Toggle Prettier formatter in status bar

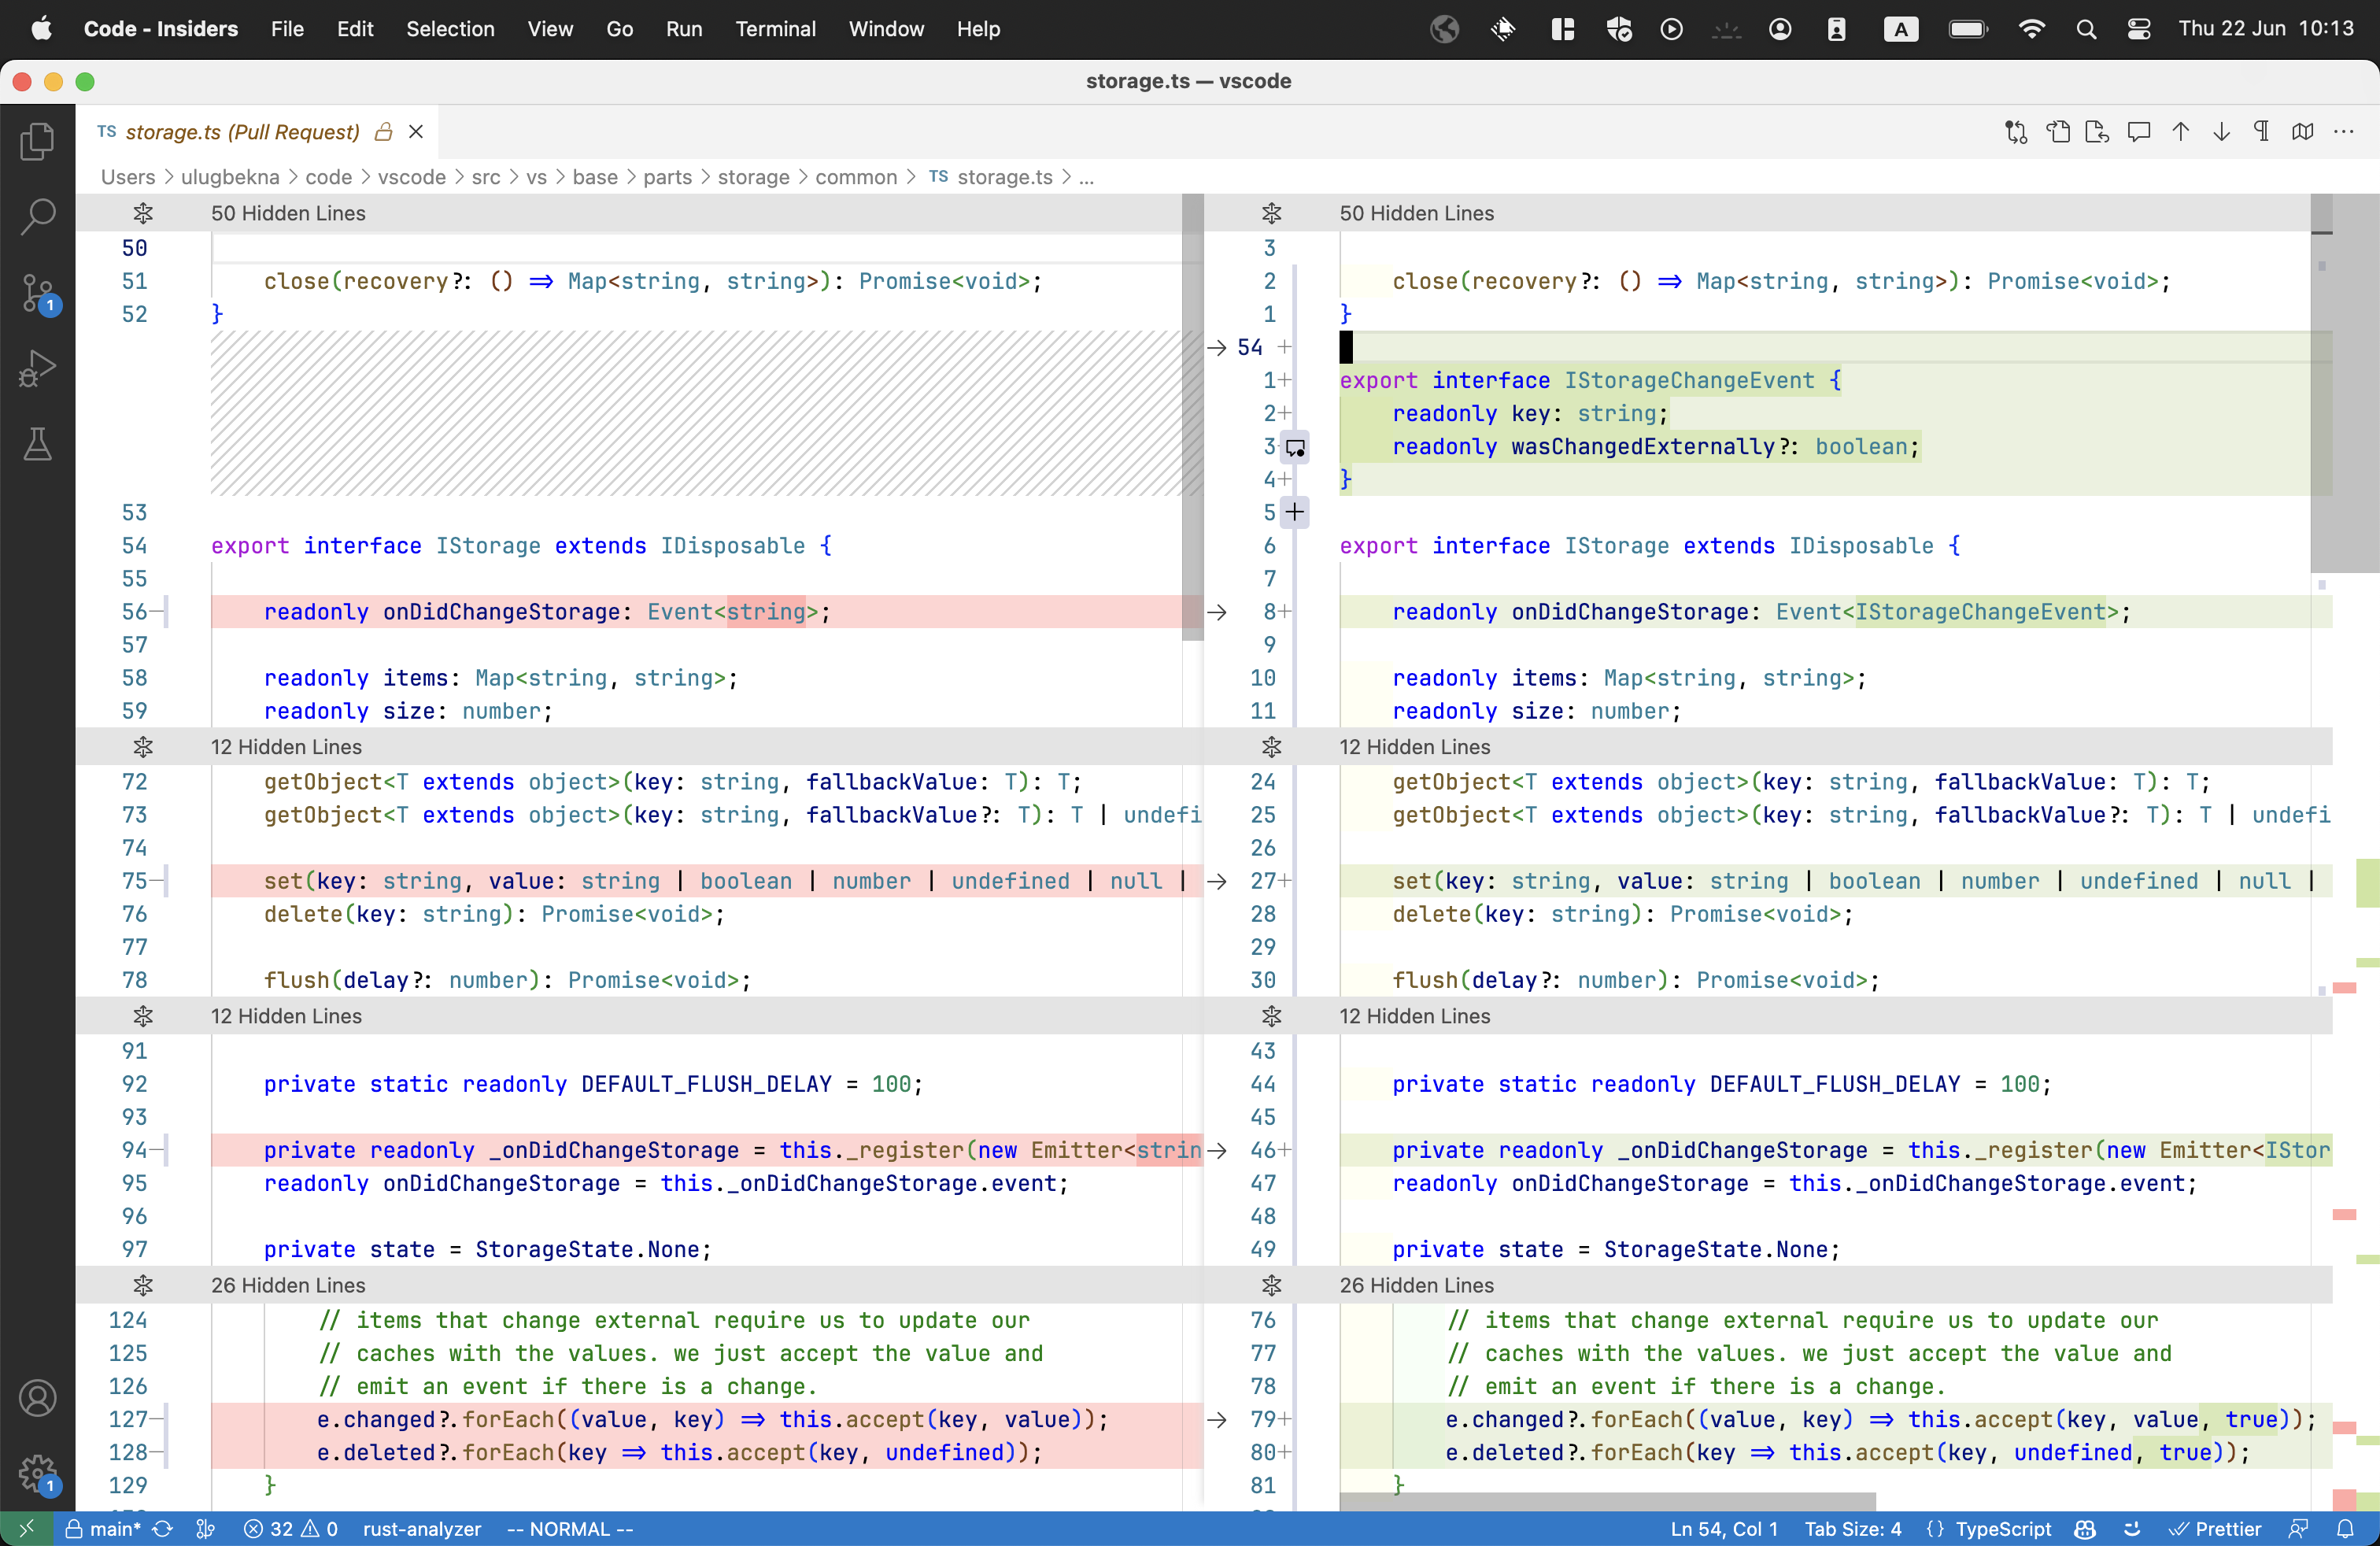coord(2216,1528)
